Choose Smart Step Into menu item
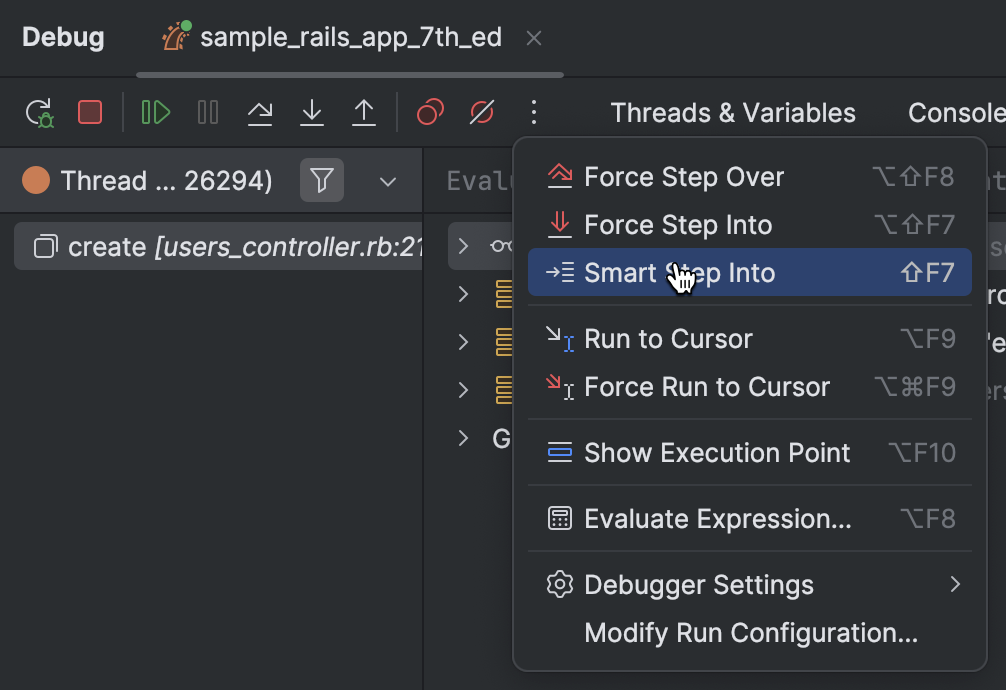This screenshot has width=1006, height=690. pos(749,273)
